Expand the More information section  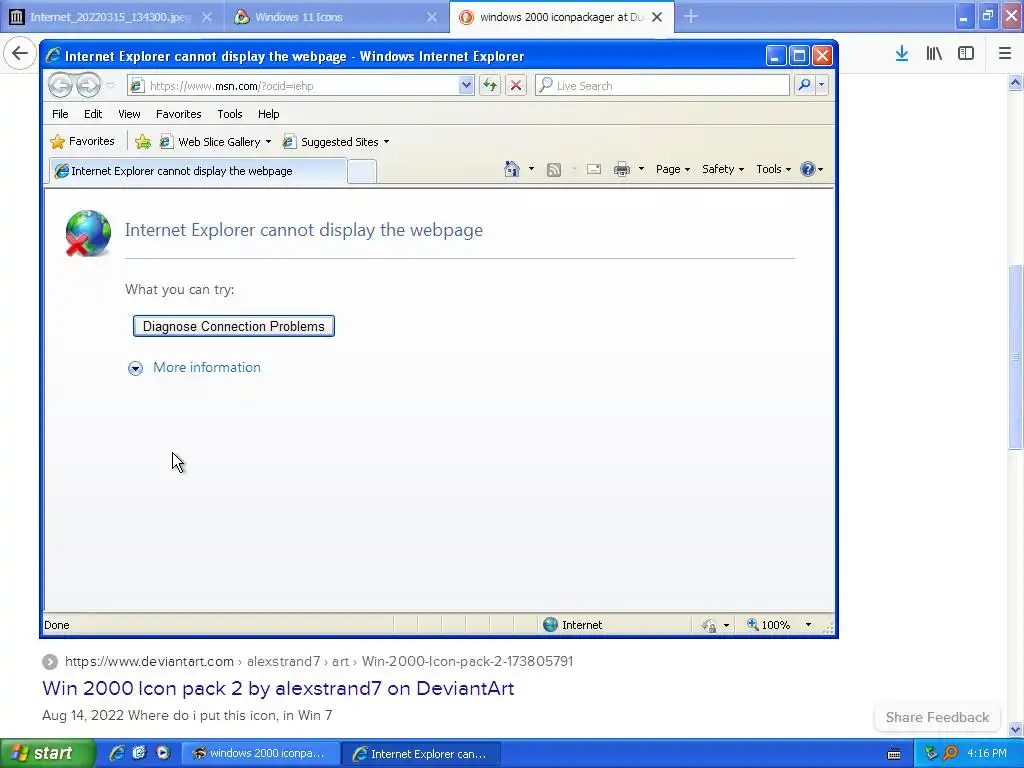pyautogui.click(x=135, y=368)
